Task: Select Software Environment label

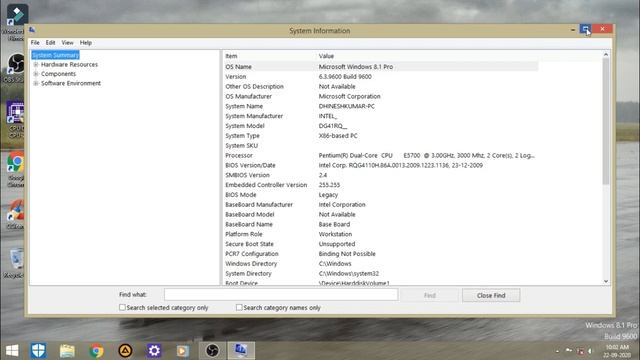Action: click(x=71, y=83)
